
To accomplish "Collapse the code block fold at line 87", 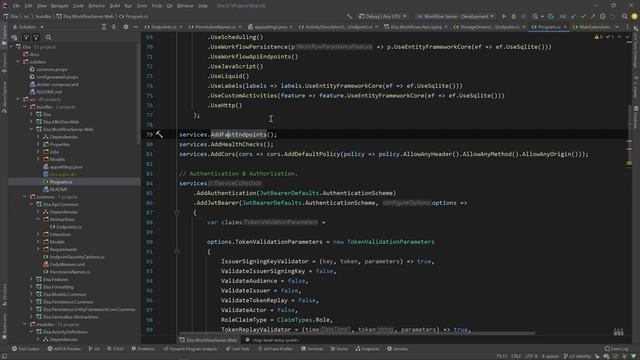I will pyautogui.click(x=177, y=212).
